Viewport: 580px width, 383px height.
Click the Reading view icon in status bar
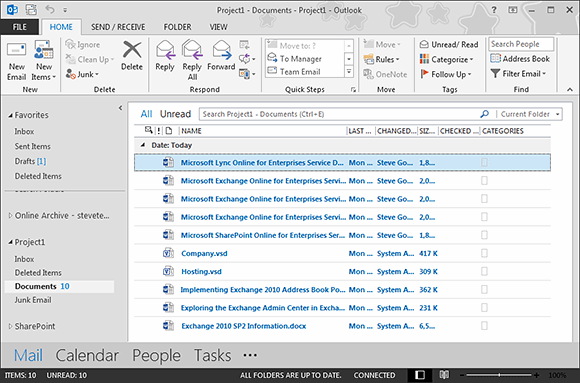pyautogui.click(x=444, y=375)
